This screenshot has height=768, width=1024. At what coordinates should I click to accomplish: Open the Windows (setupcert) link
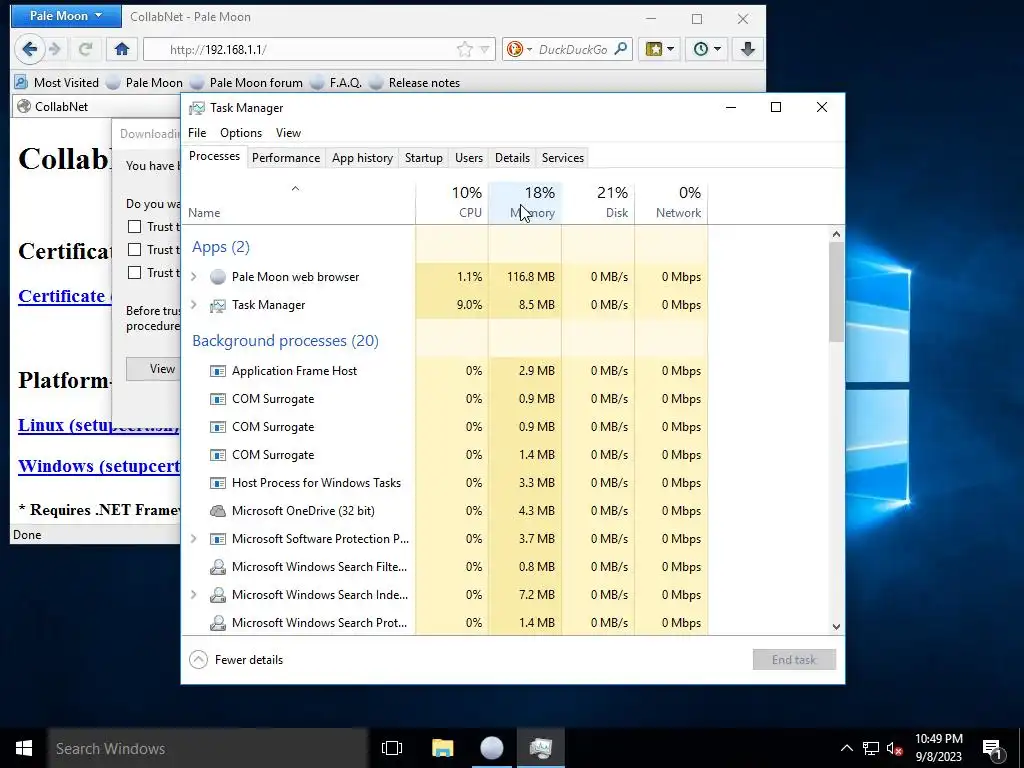[x=99, y=466]
